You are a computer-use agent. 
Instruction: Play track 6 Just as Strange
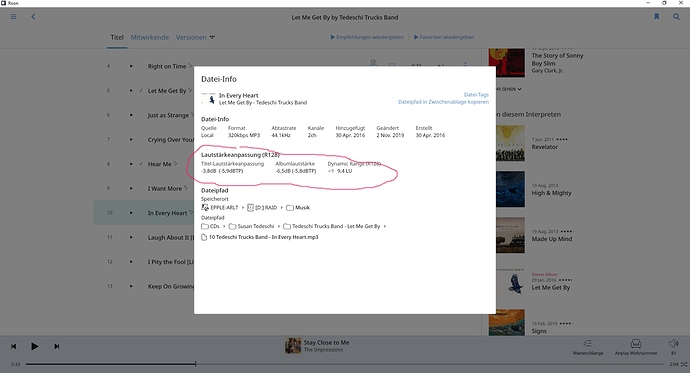pyautogui.click(x=131, y=115)
